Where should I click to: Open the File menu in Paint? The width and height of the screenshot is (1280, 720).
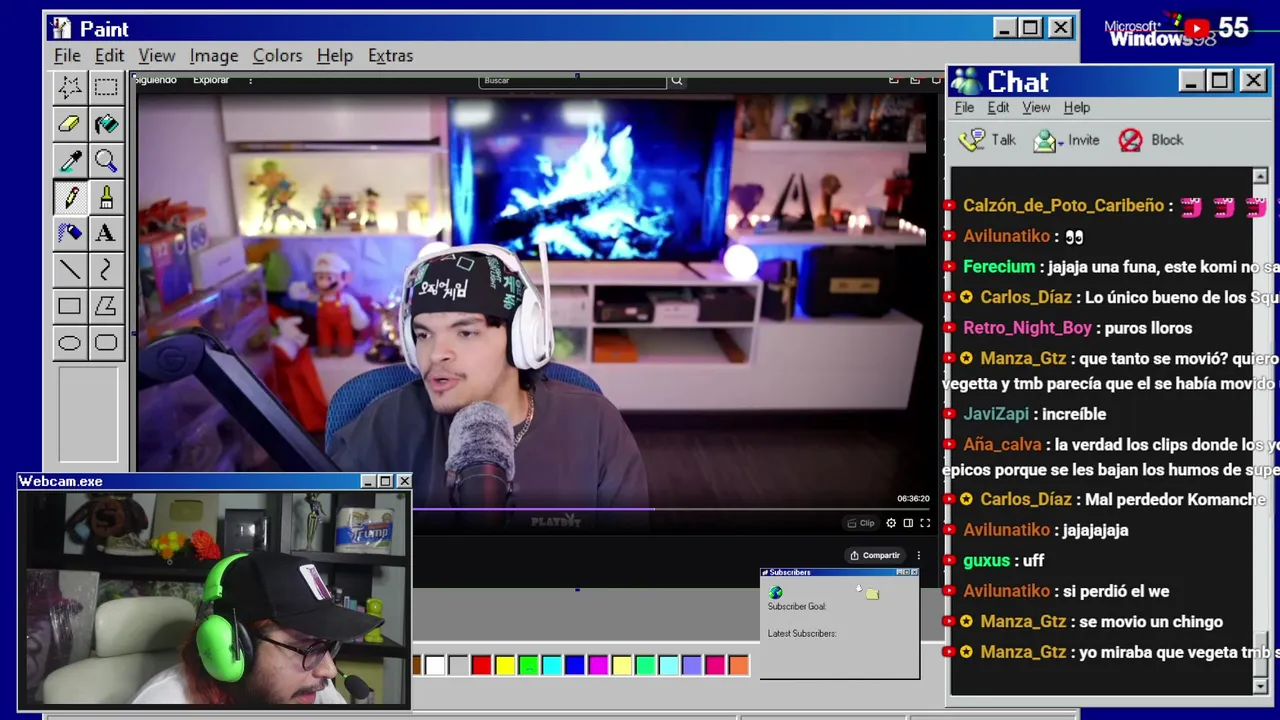pos(67,56)
